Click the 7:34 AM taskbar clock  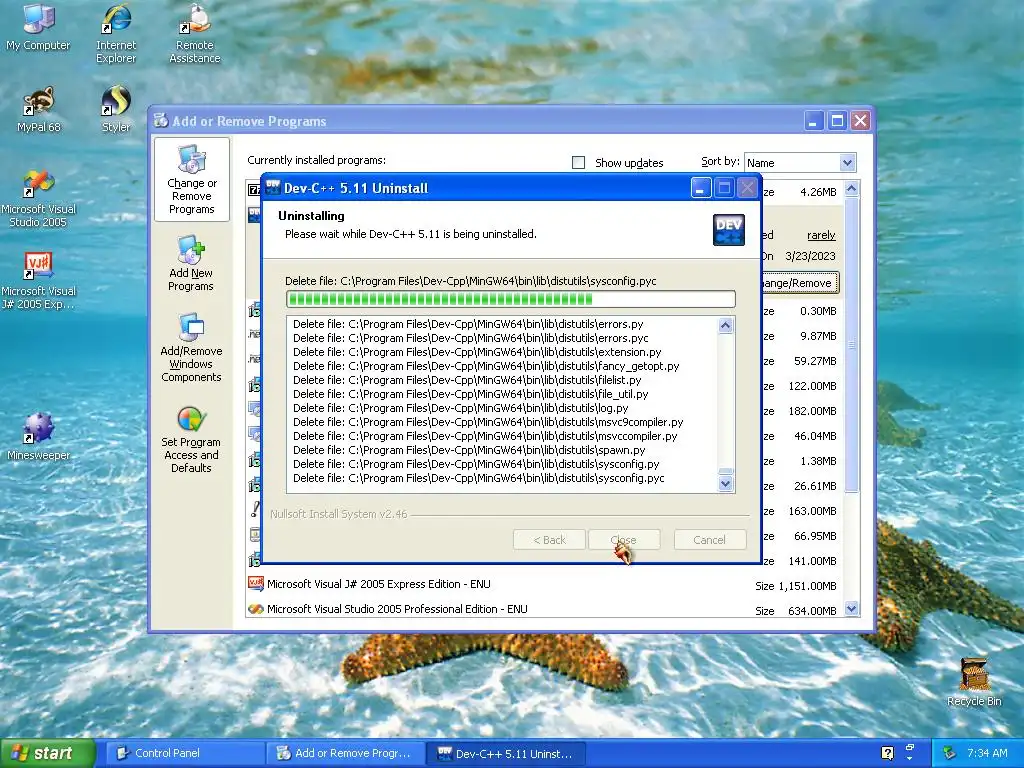click(x=987, y=753)
